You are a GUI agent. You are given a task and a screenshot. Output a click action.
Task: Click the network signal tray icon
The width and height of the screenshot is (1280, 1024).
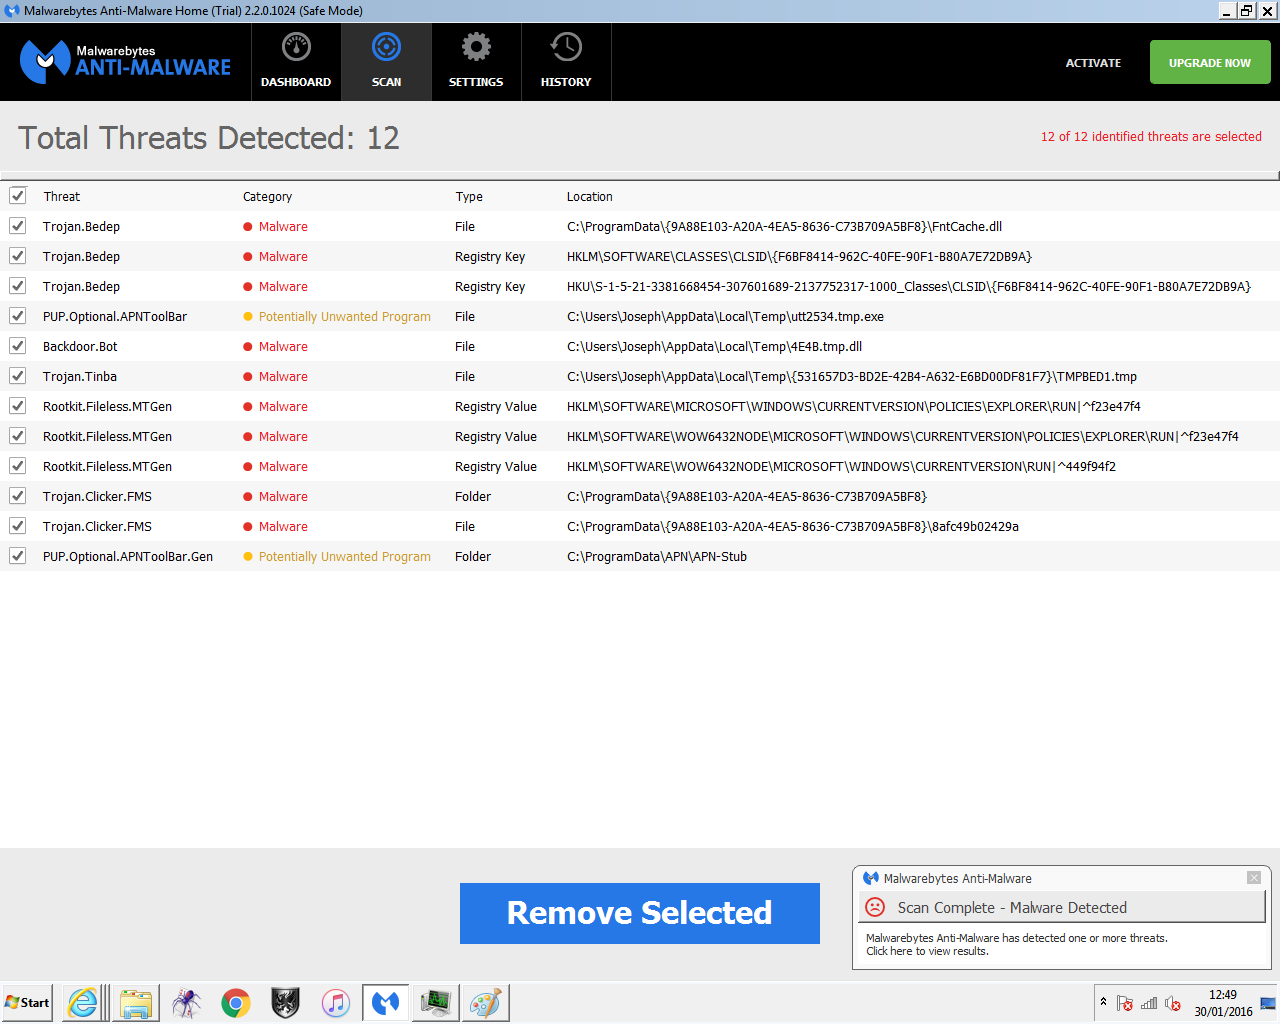(1149, 1003)
